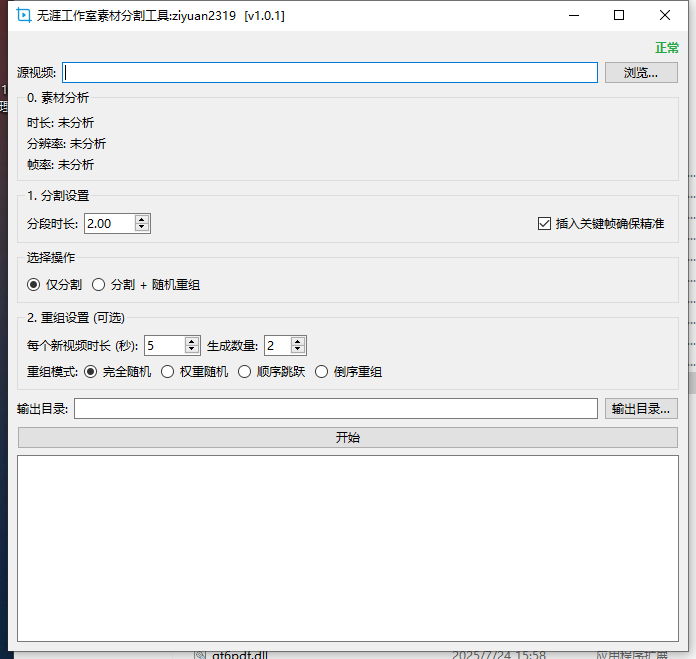Decrease 每个新视频时长 with the down arrow
The image size is (696, 659).
click(192, 350)
